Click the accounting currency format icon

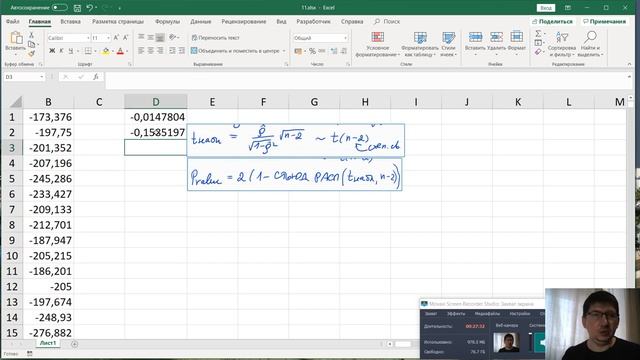pos(298,51)
